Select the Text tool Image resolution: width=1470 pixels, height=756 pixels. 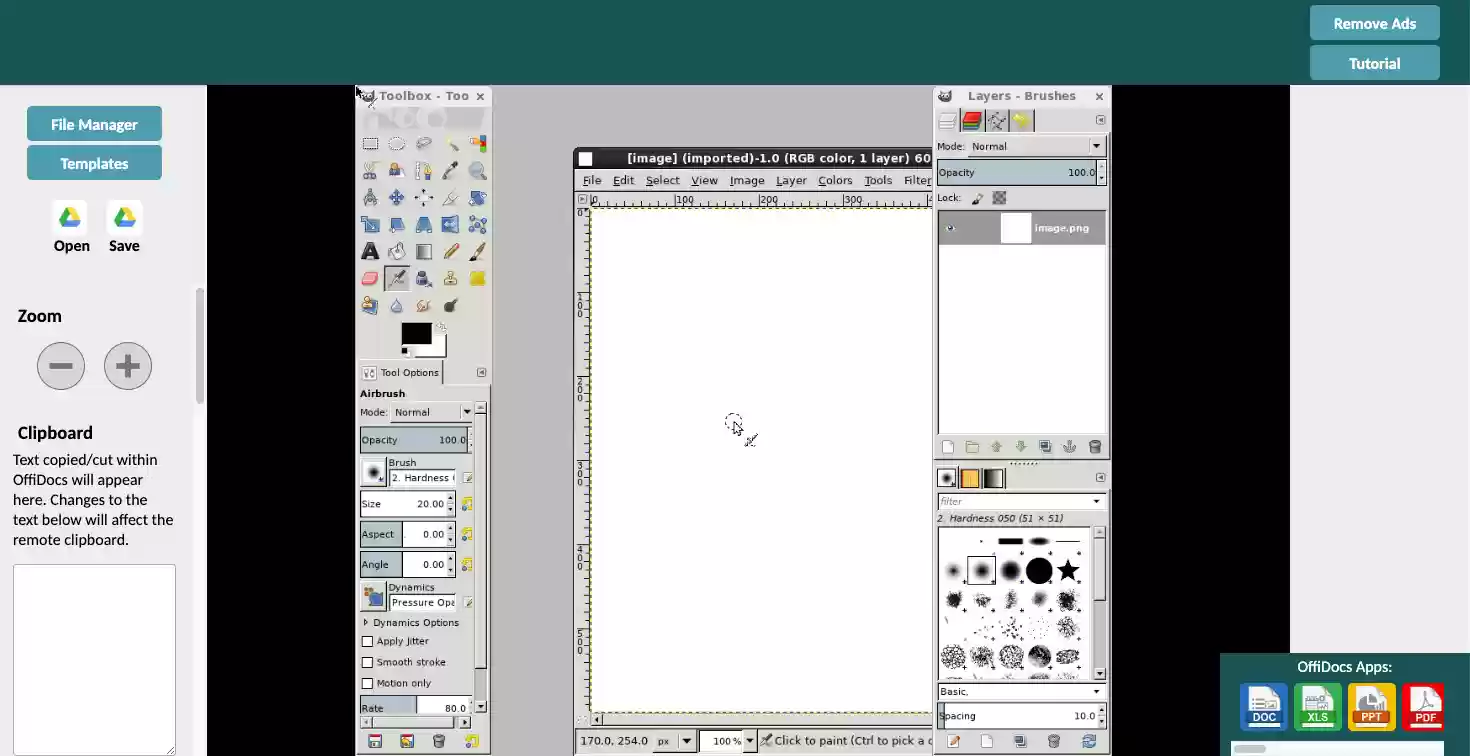click(x=370, y=251)
